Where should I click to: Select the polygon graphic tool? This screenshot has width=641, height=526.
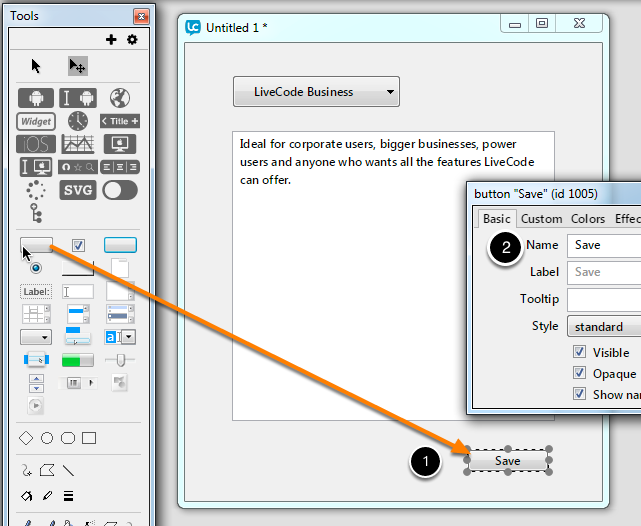tap(47, 470)
